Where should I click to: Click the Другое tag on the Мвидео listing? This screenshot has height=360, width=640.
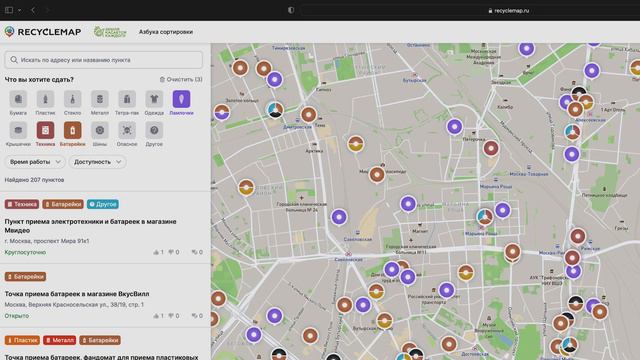pyautogui.click(x=103, y=204)
